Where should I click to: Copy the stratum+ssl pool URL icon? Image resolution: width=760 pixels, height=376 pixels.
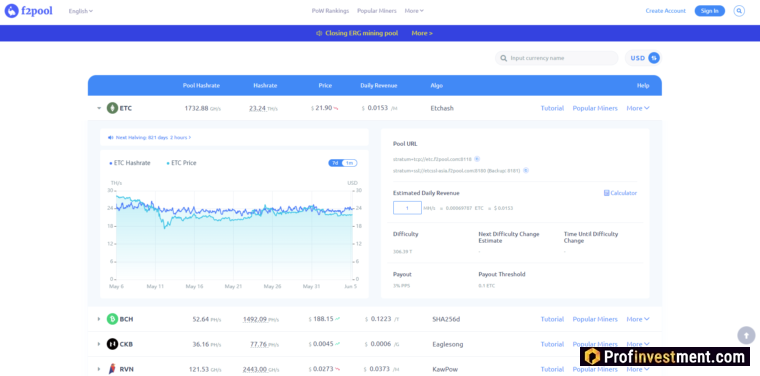click(x=526, y=171)
